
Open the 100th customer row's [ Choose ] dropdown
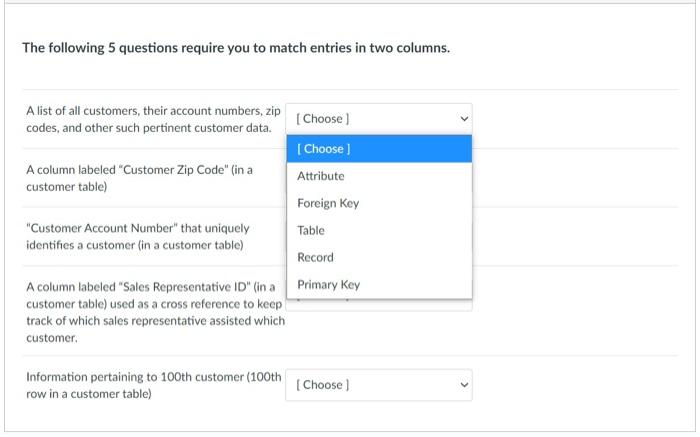[379, 385]
